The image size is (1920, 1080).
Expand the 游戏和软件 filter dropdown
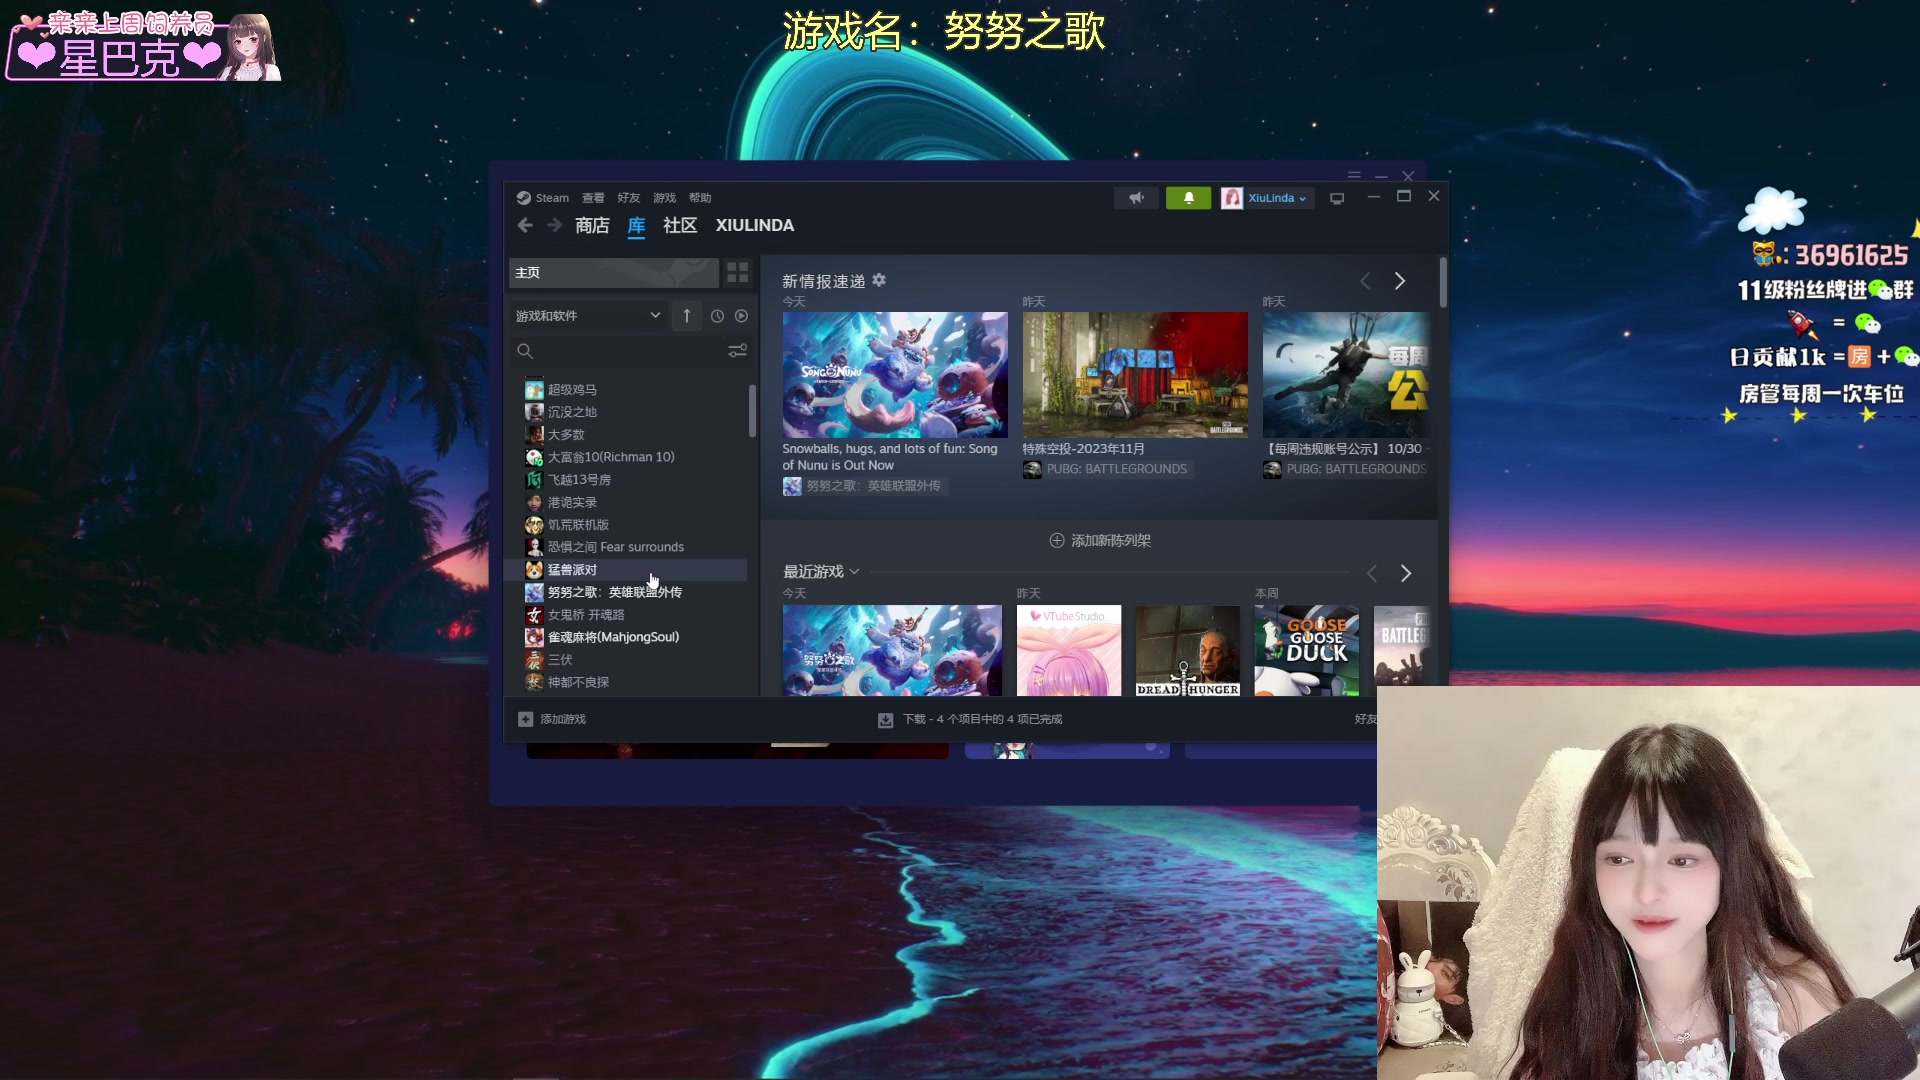[x=588, y=316]
